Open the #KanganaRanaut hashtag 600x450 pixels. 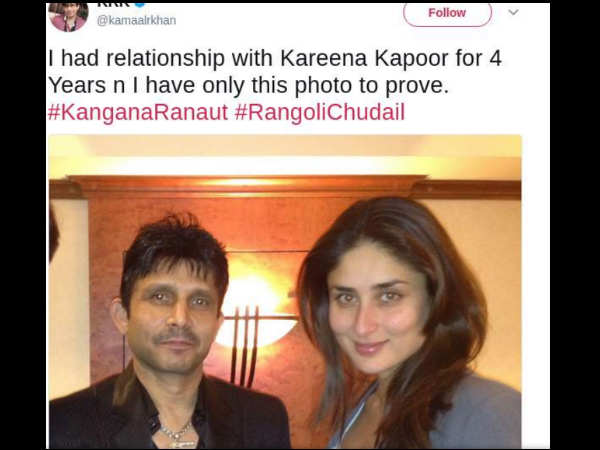click(x=138, y=112)
